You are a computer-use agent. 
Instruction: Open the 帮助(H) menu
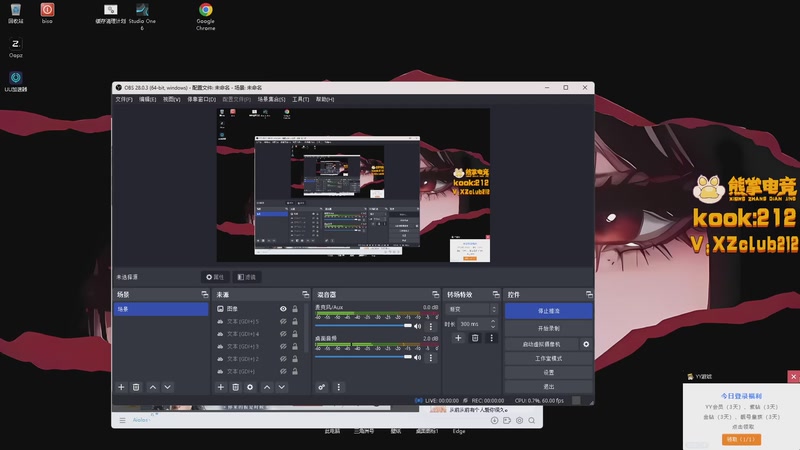[x=325, y=99]
